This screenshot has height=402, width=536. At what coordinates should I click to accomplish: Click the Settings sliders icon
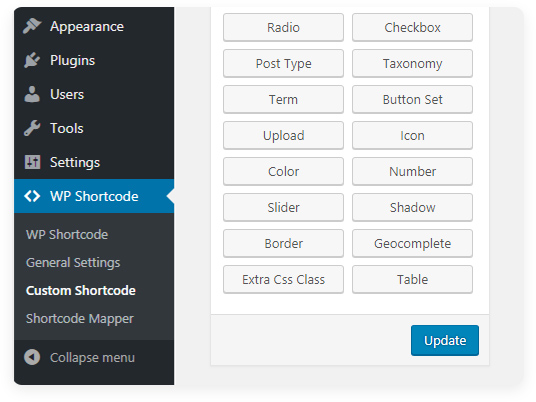pyautogui.click(x=32, y=162)
